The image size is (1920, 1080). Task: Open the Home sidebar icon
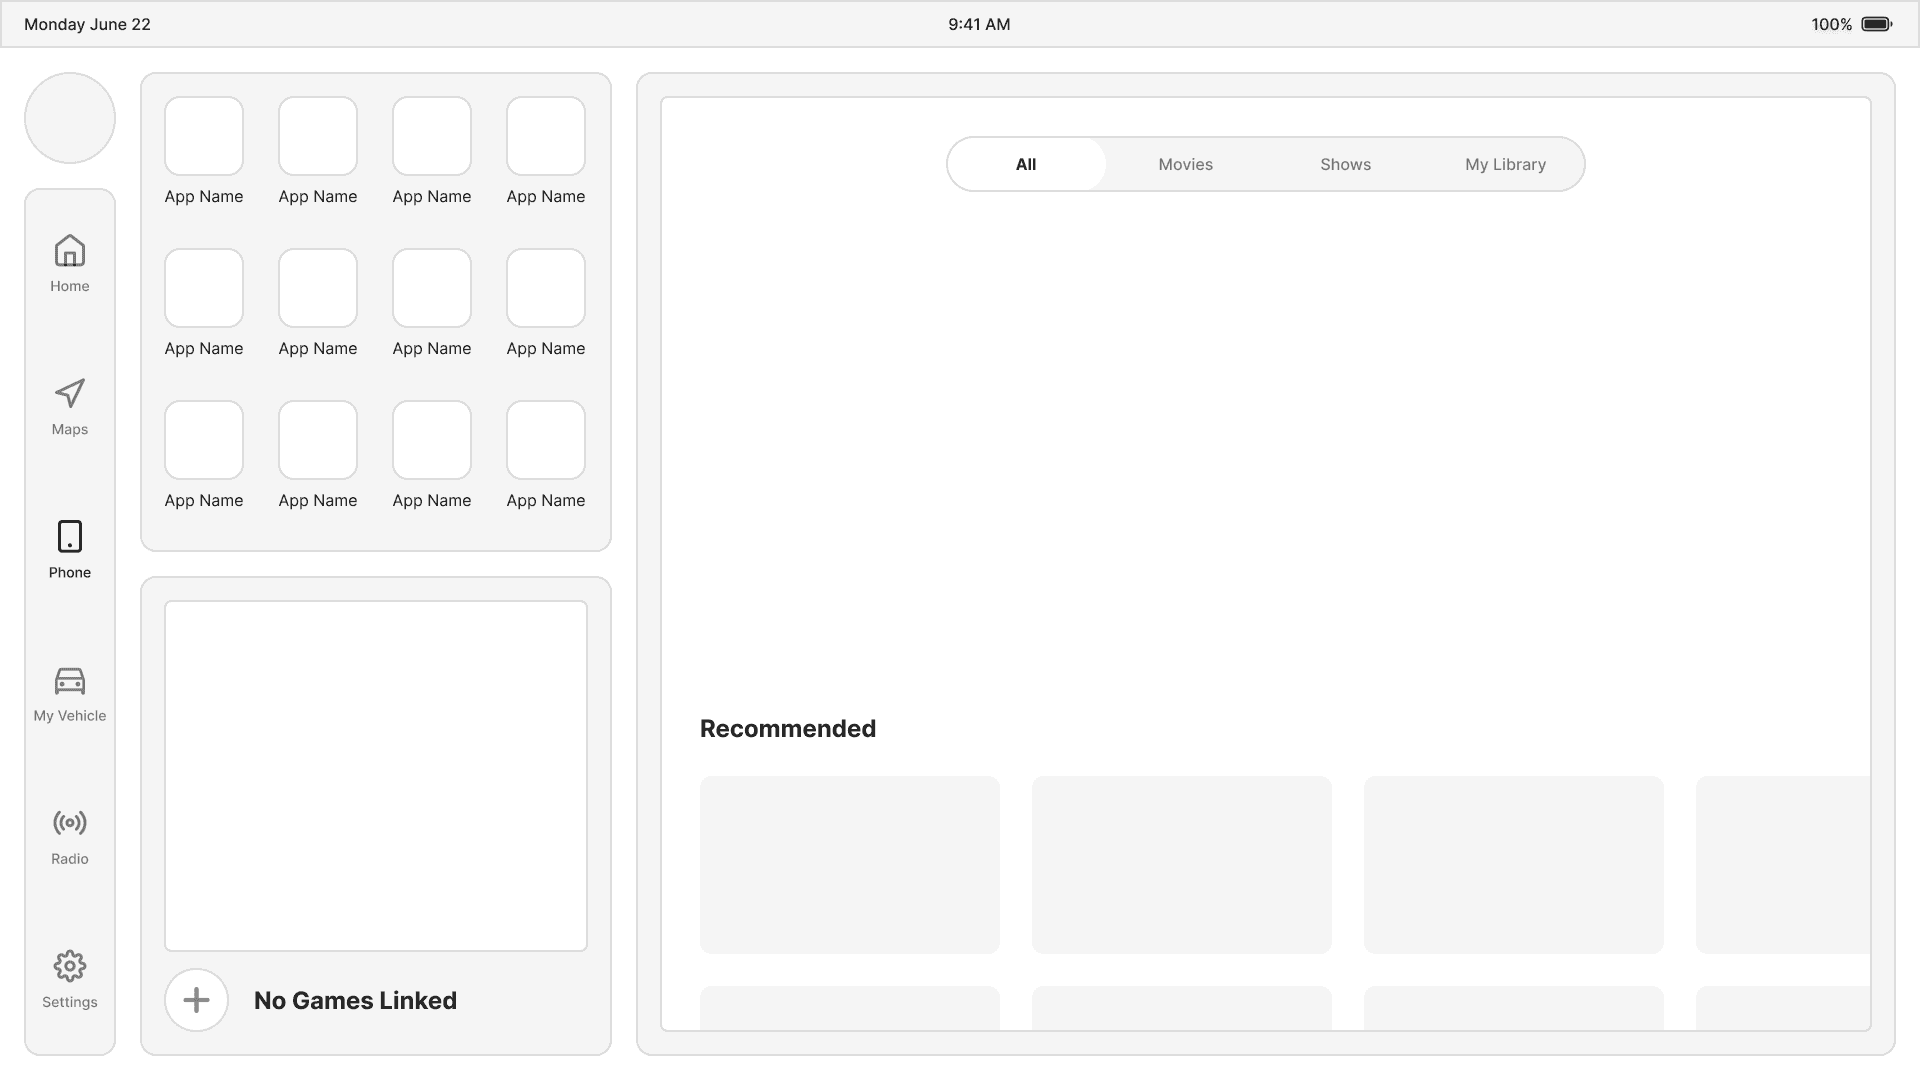click(70, 251)
